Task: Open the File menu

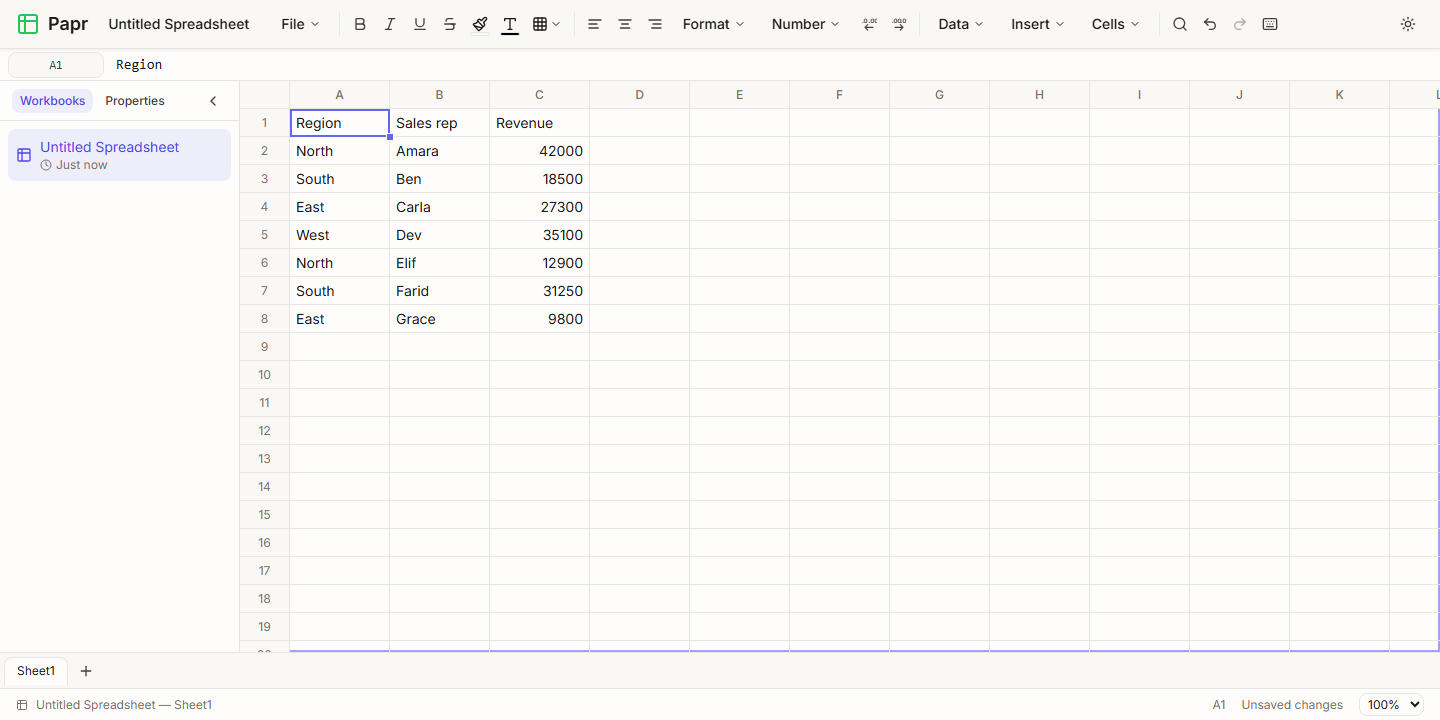Action: (300, 24)
